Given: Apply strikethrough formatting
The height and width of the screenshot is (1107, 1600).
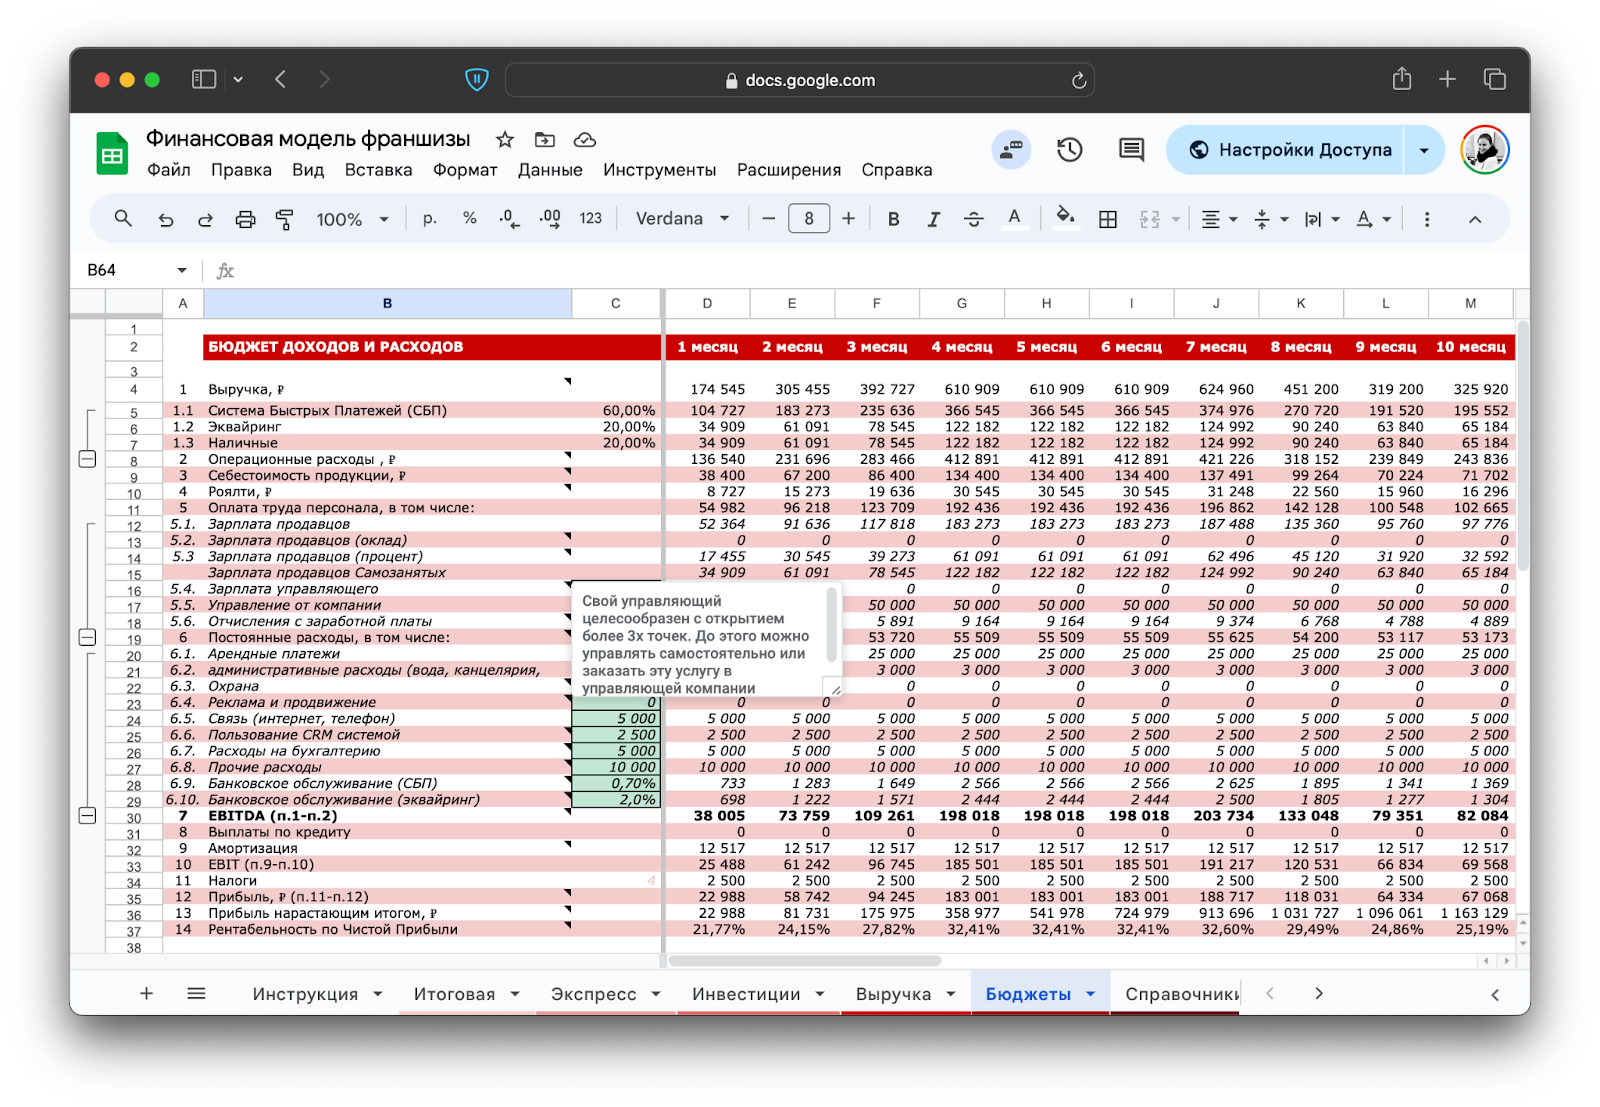Looking at the screenshot, I should 973,219.
